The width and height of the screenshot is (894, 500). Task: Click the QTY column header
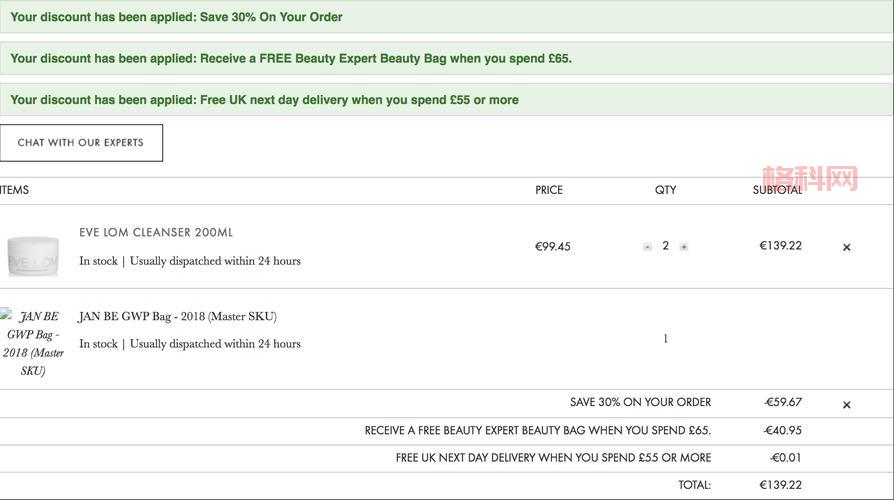point(665,190)
